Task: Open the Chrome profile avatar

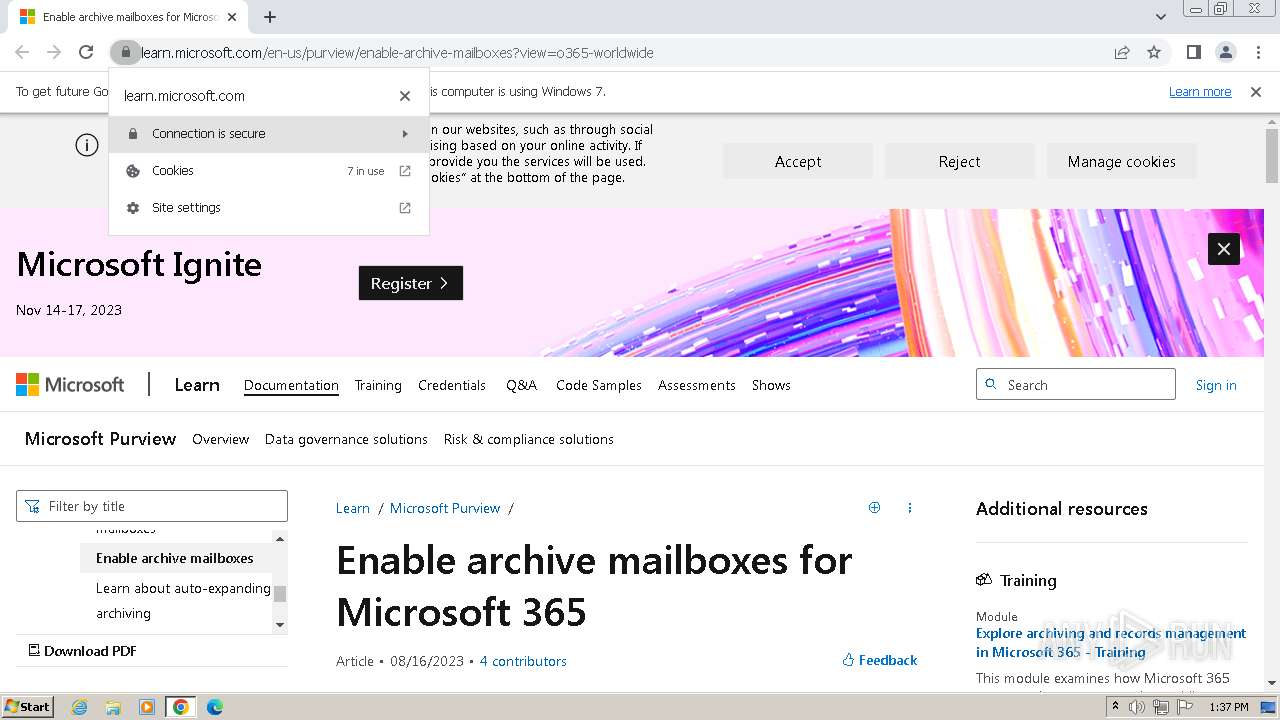Action: [1225, 52]
